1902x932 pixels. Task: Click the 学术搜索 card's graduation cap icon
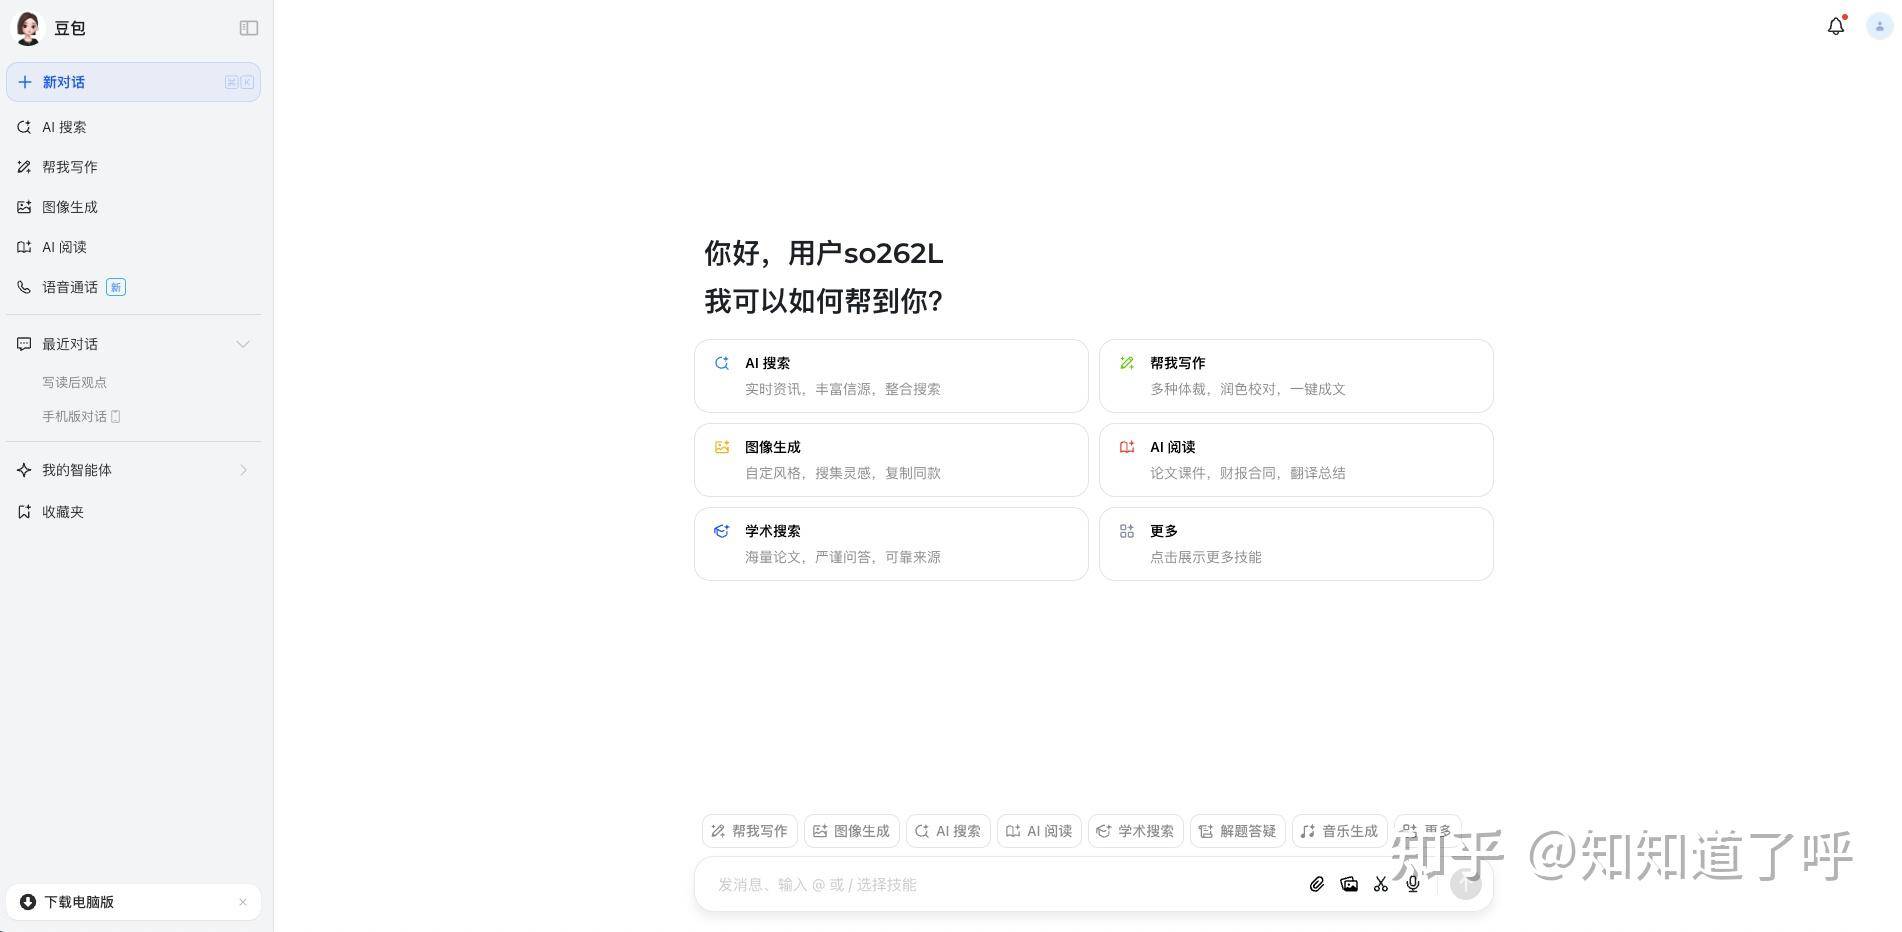pos(721,531)
